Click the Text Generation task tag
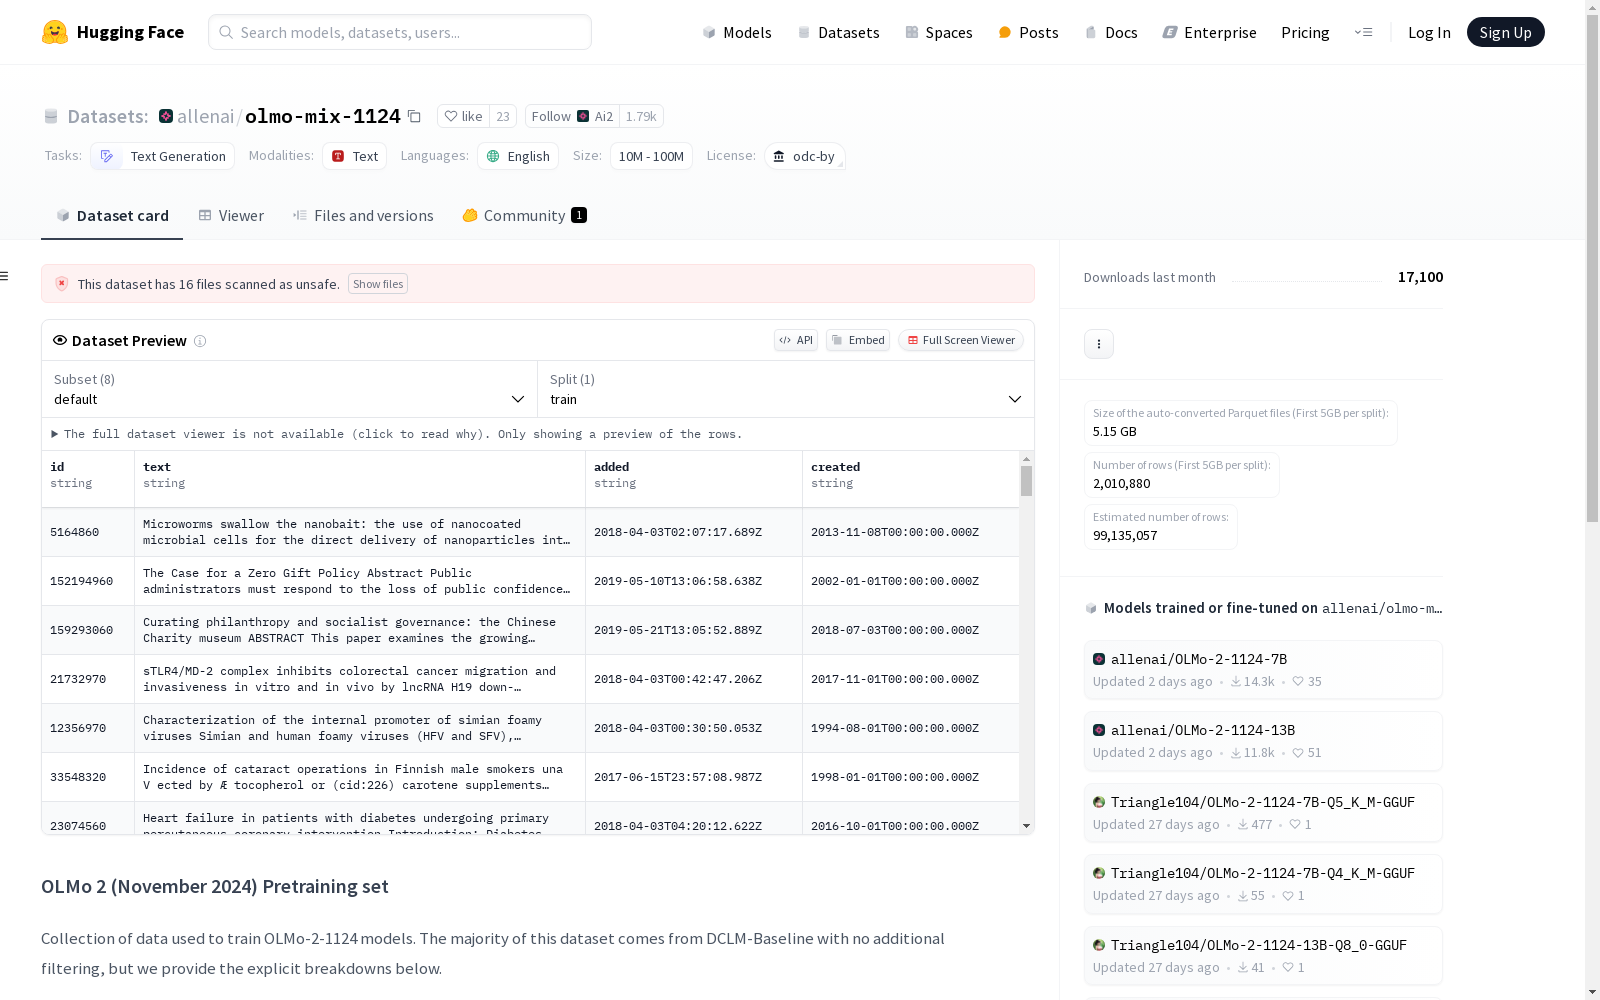Viewport: 1600px width, 1000px height. [162, 156]
